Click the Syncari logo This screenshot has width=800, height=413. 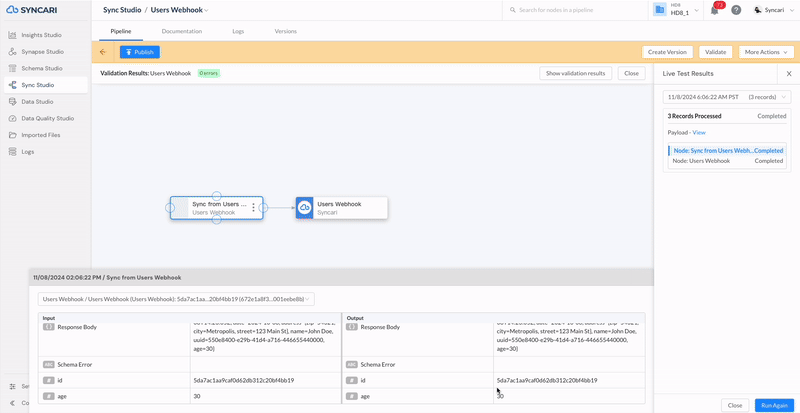click(x=34, y=10)
